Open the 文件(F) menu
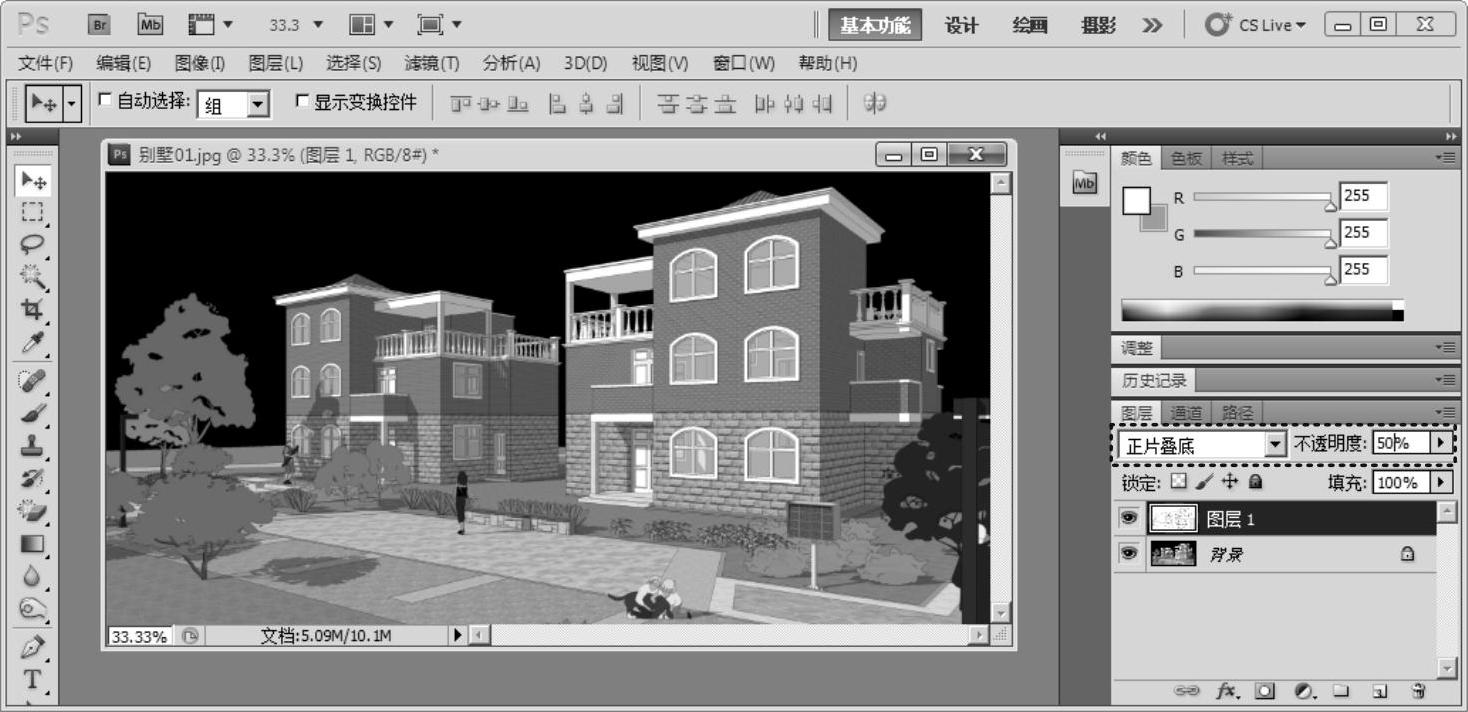 click(x=46, y=63)
